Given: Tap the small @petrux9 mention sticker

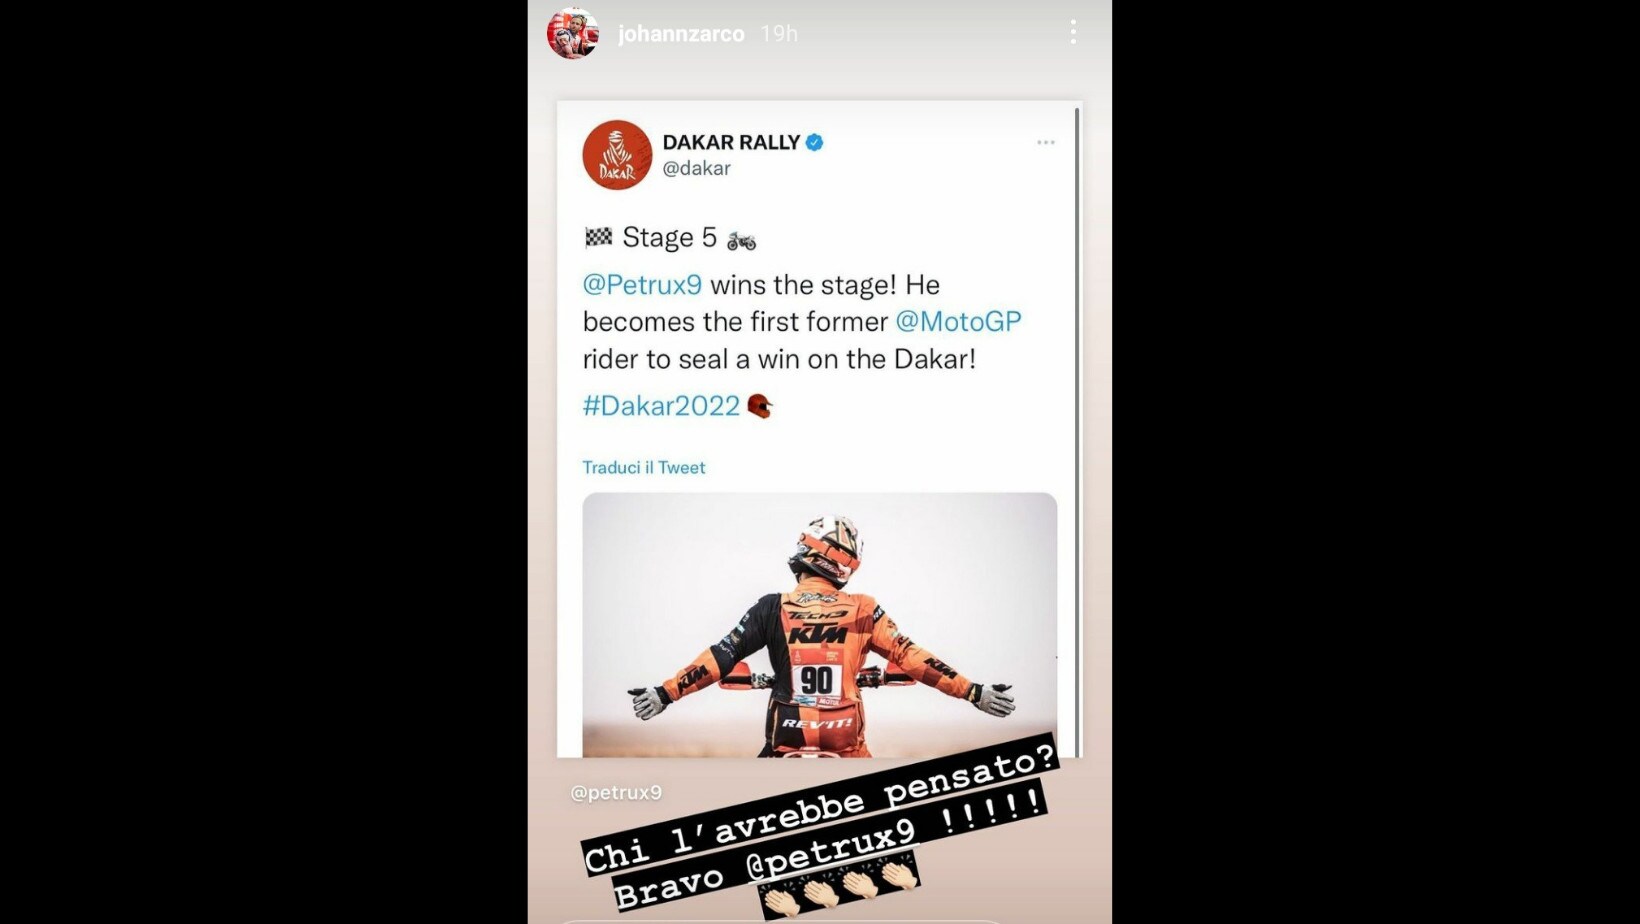Looking at the screenshot, I should tap(616, 792).
